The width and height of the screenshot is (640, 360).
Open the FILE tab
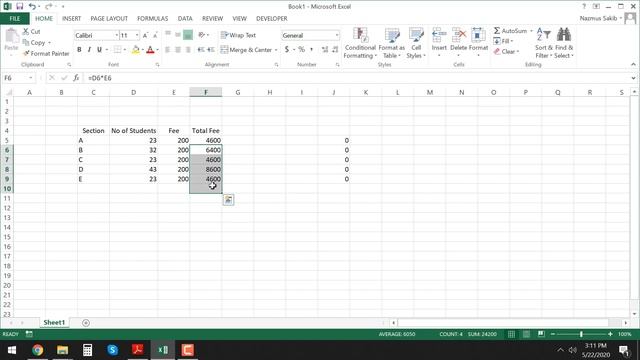pyautogui.click(x=15, y=19)
